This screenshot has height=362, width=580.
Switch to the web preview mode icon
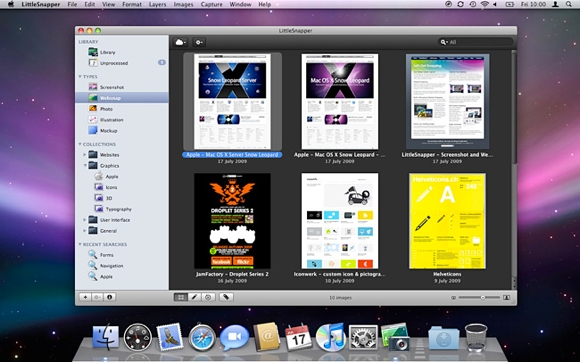pyautogui.click(x=208, y=297)
